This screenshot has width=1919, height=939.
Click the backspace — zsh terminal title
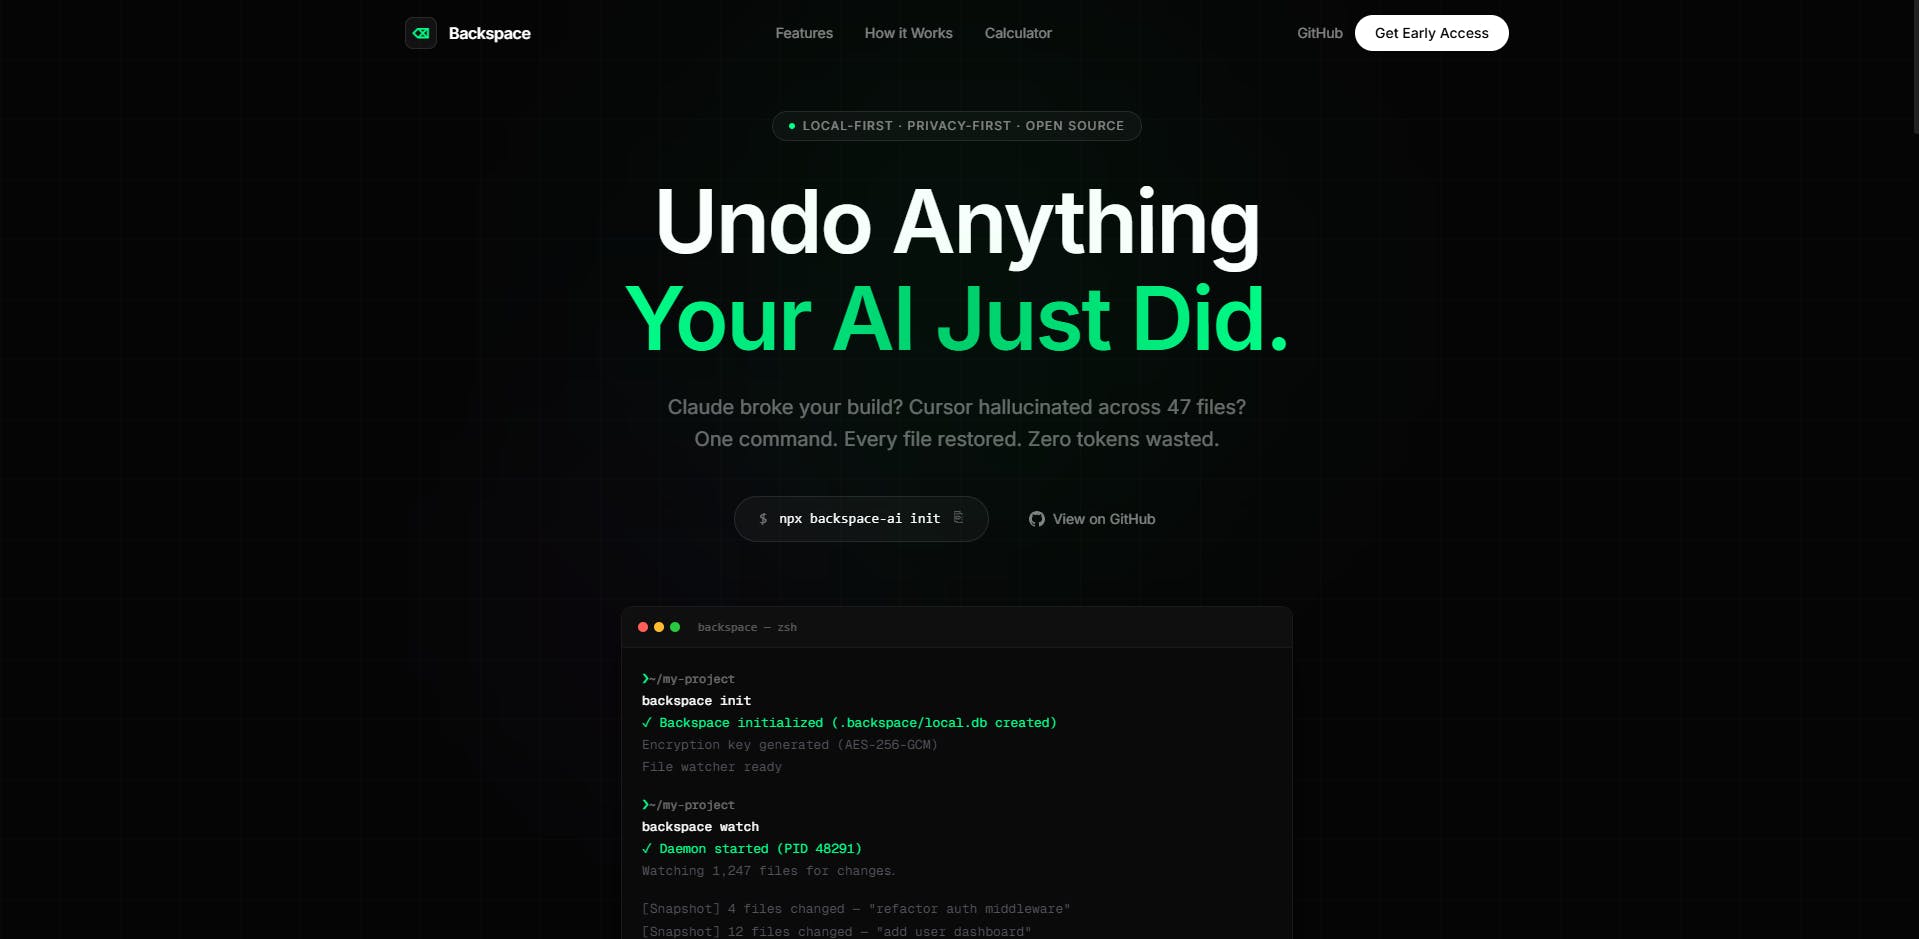747,627
